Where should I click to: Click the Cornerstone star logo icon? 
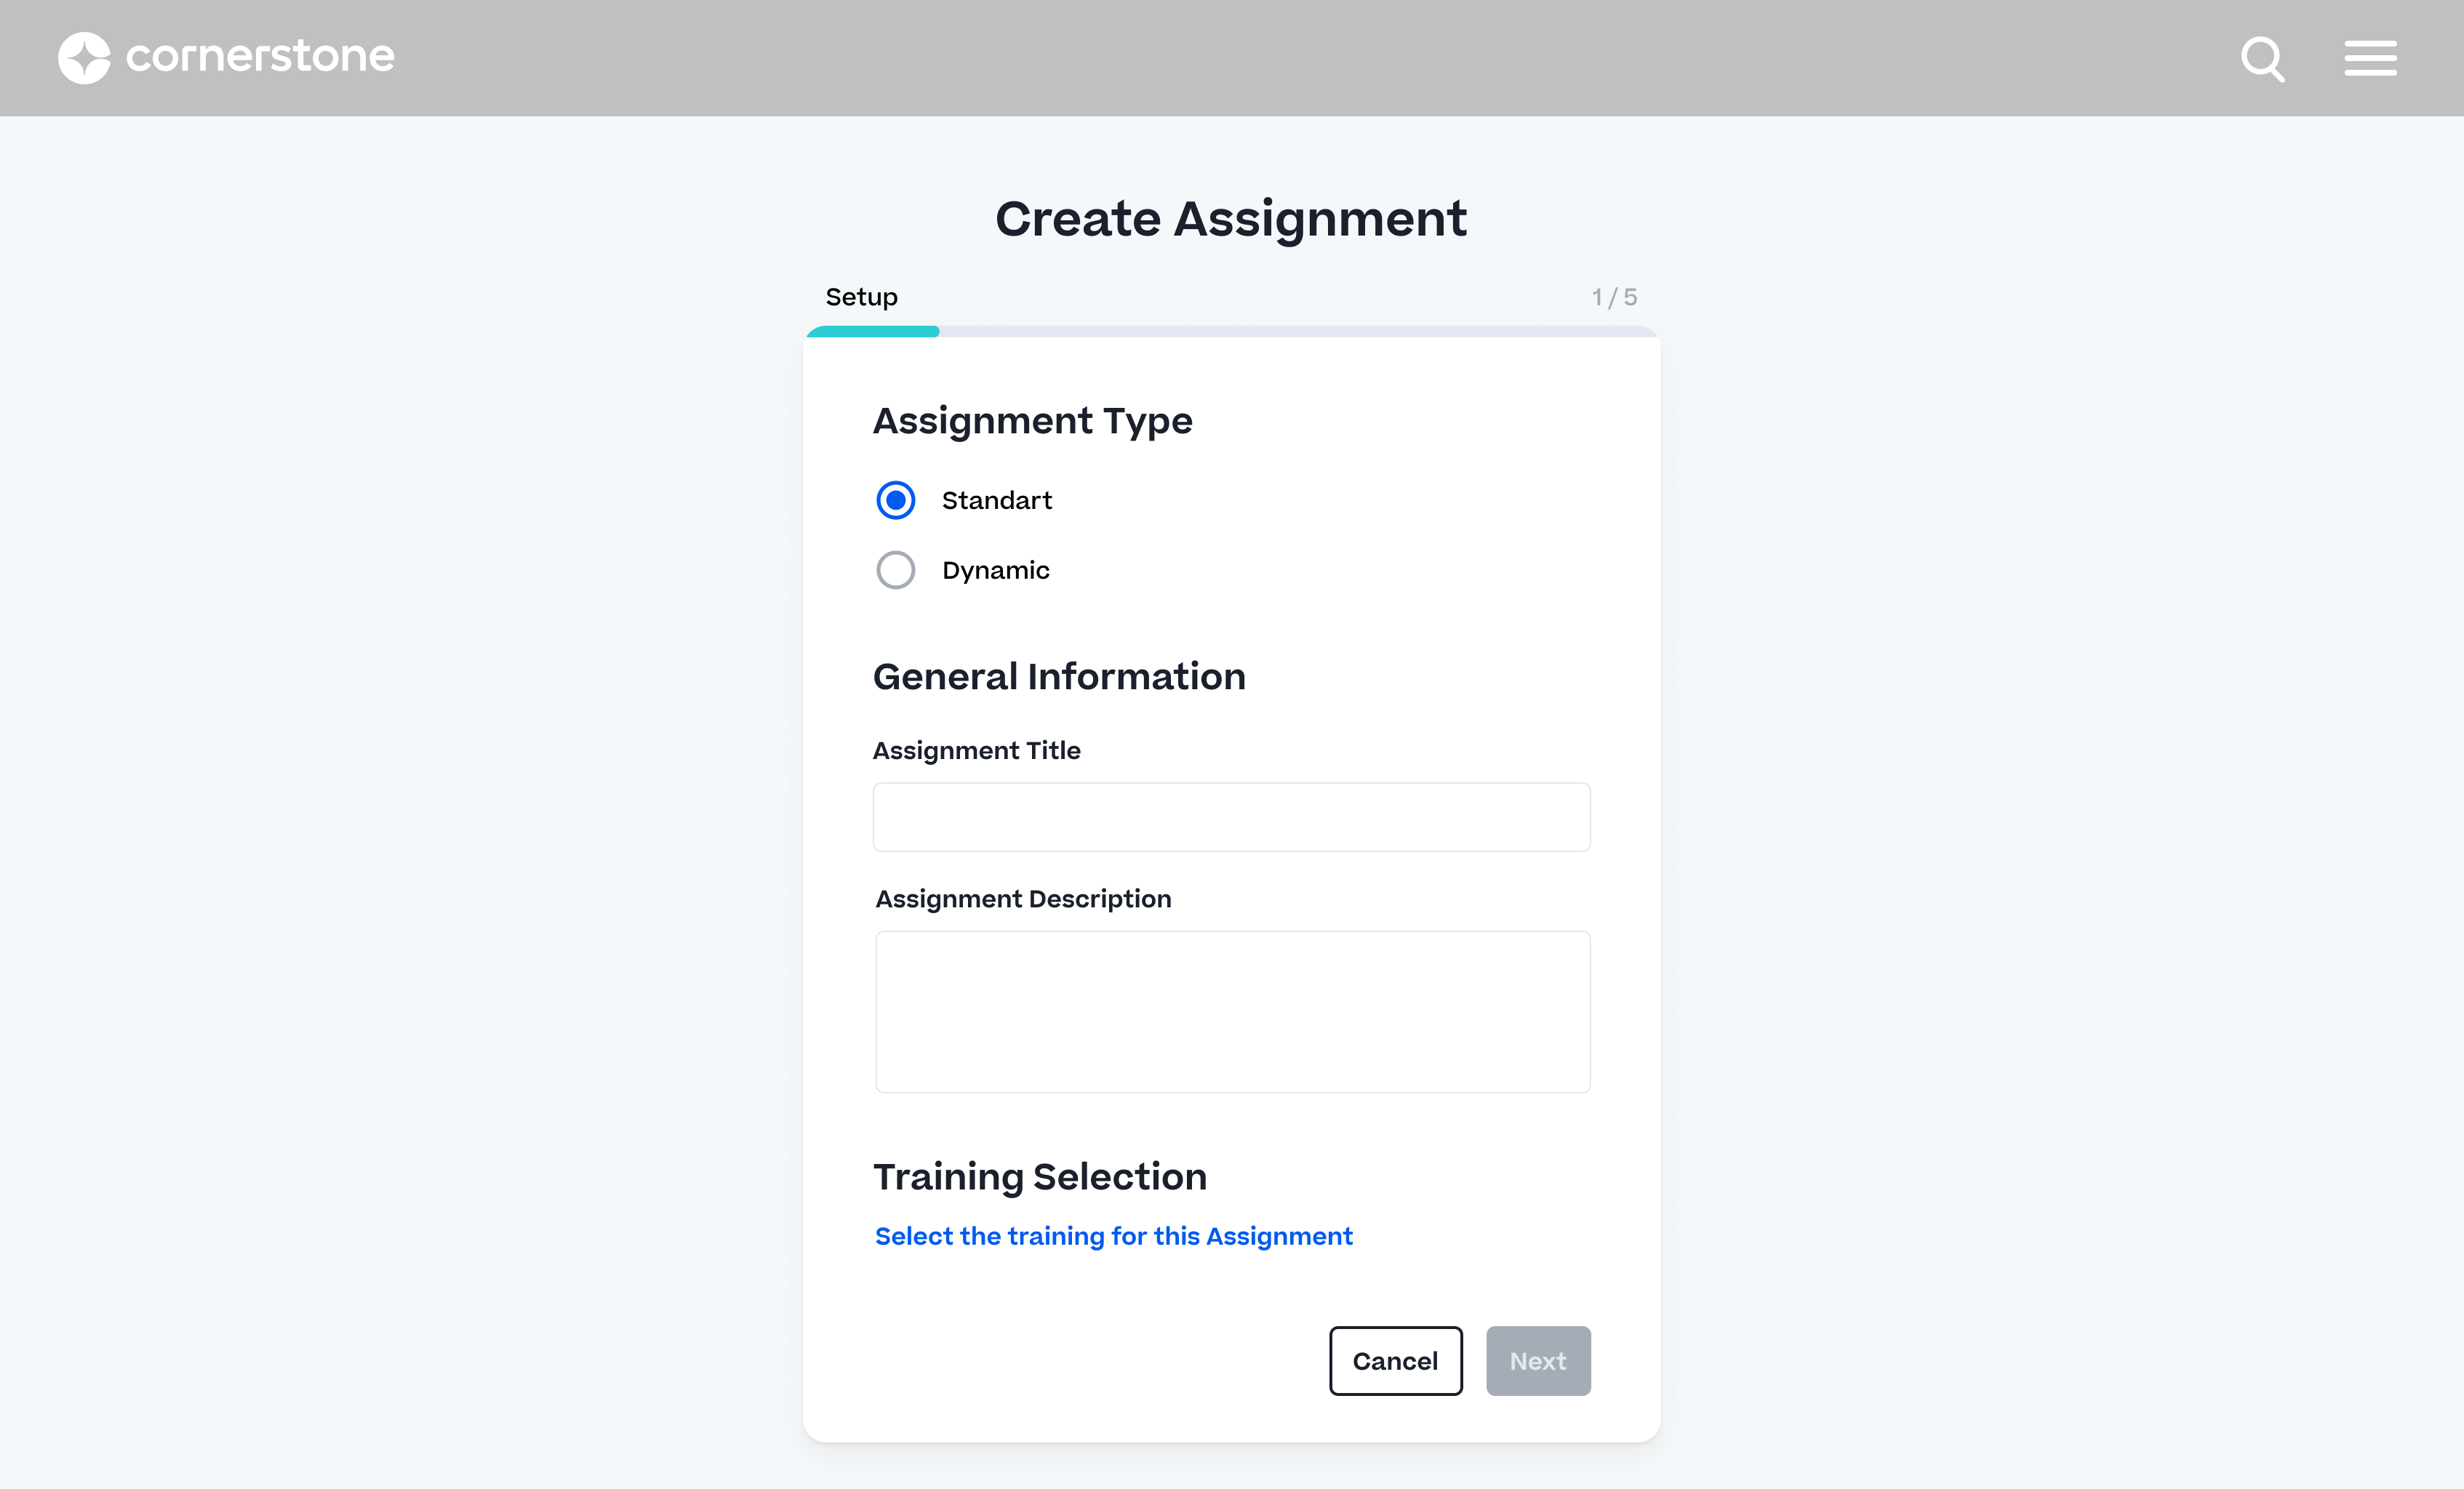[x=84, y=57]
